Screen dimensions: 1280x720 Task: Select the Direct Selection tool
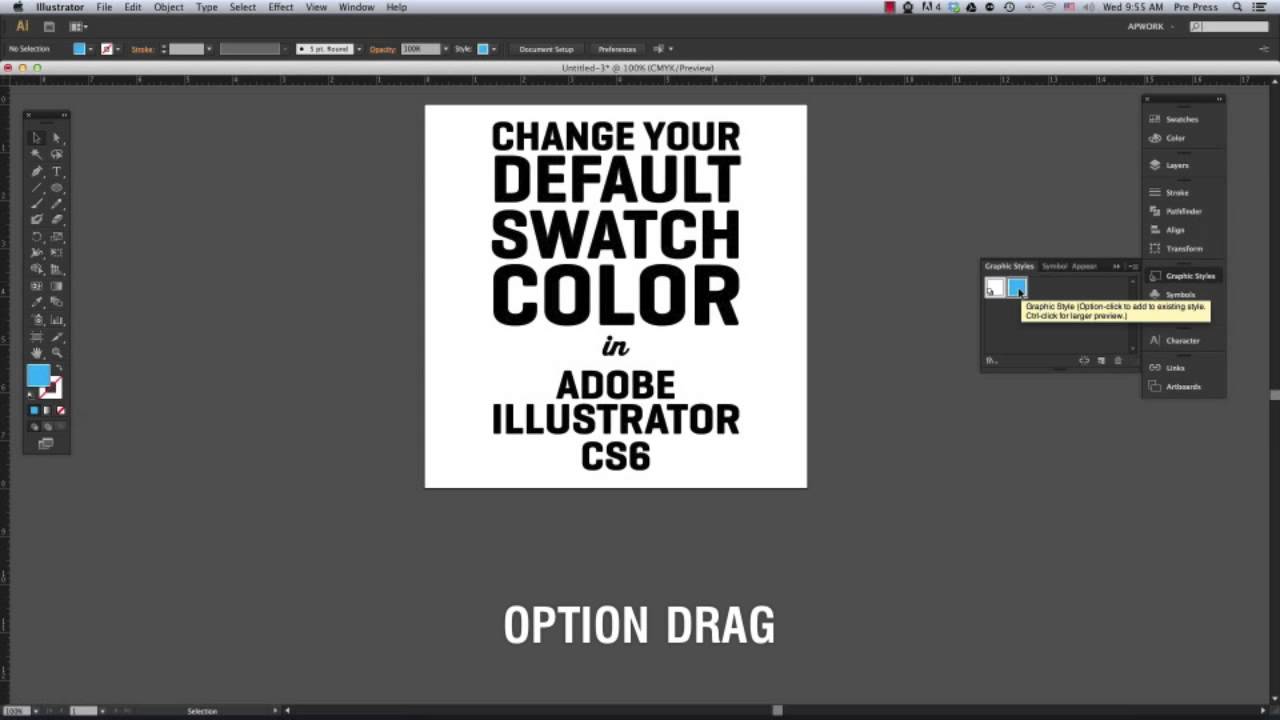click(56, 138)
